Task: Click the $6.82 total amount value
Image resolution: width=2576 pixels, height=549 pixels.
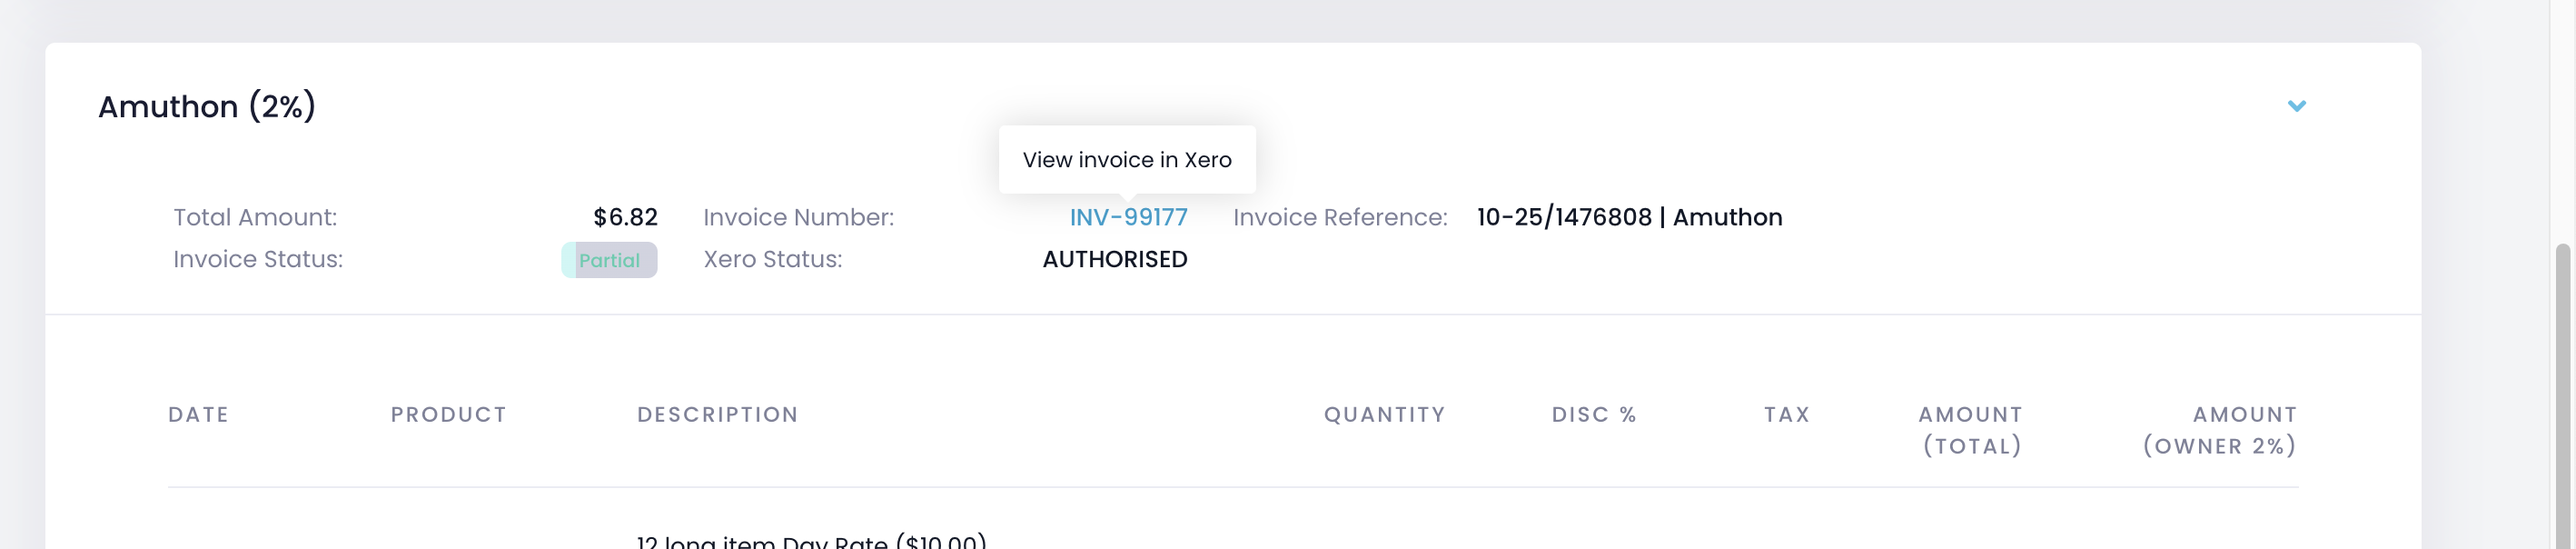Action: (x=625, y=217)
